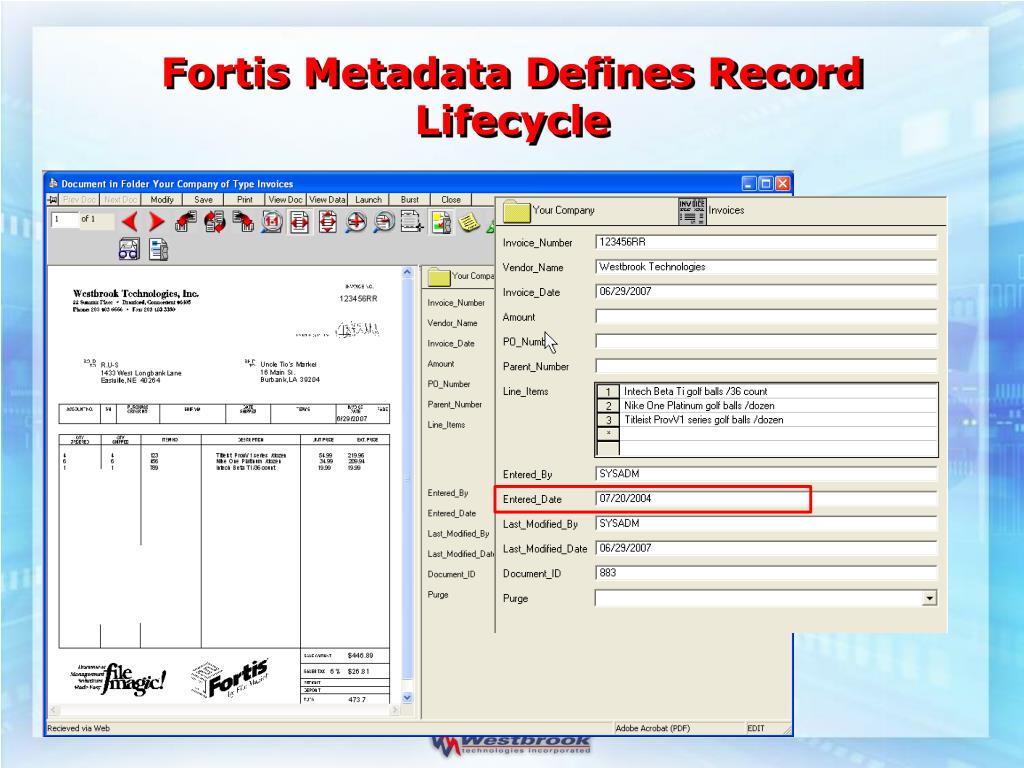Click the Entered_Date field 07/20/2004
1024x768 pixels.
coord(766,499)
